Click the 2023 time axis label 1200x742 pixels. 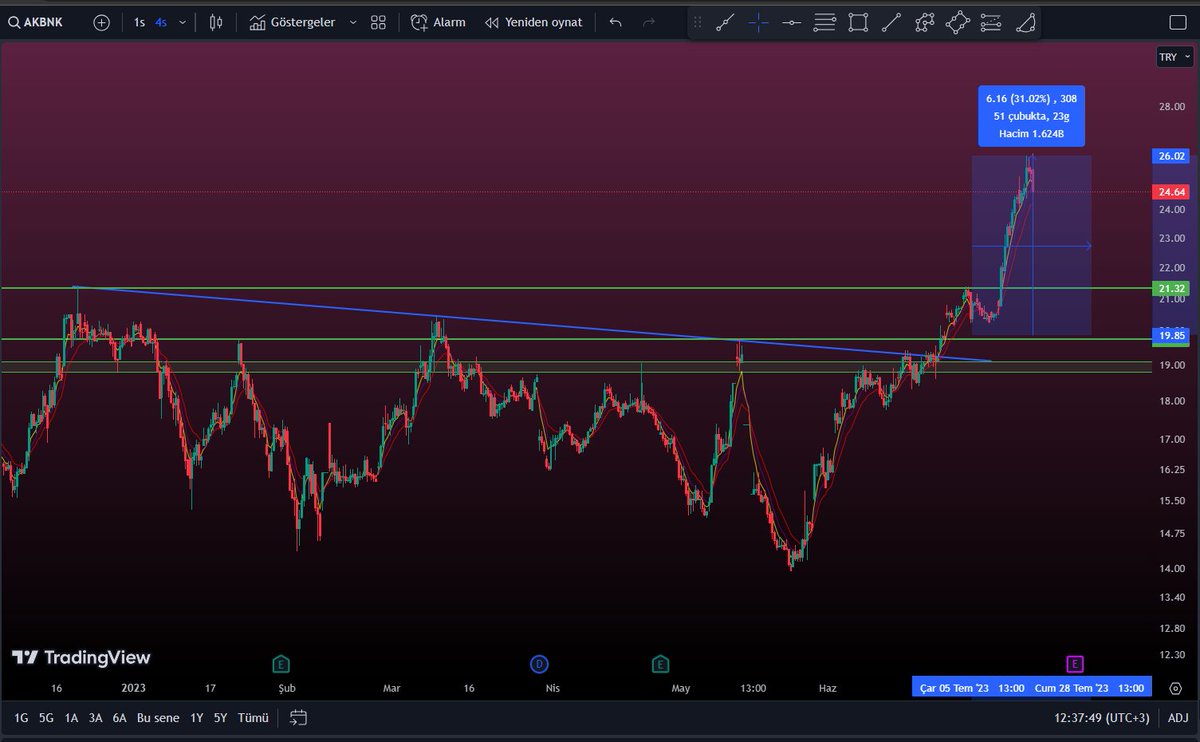[x=133, y=688]
